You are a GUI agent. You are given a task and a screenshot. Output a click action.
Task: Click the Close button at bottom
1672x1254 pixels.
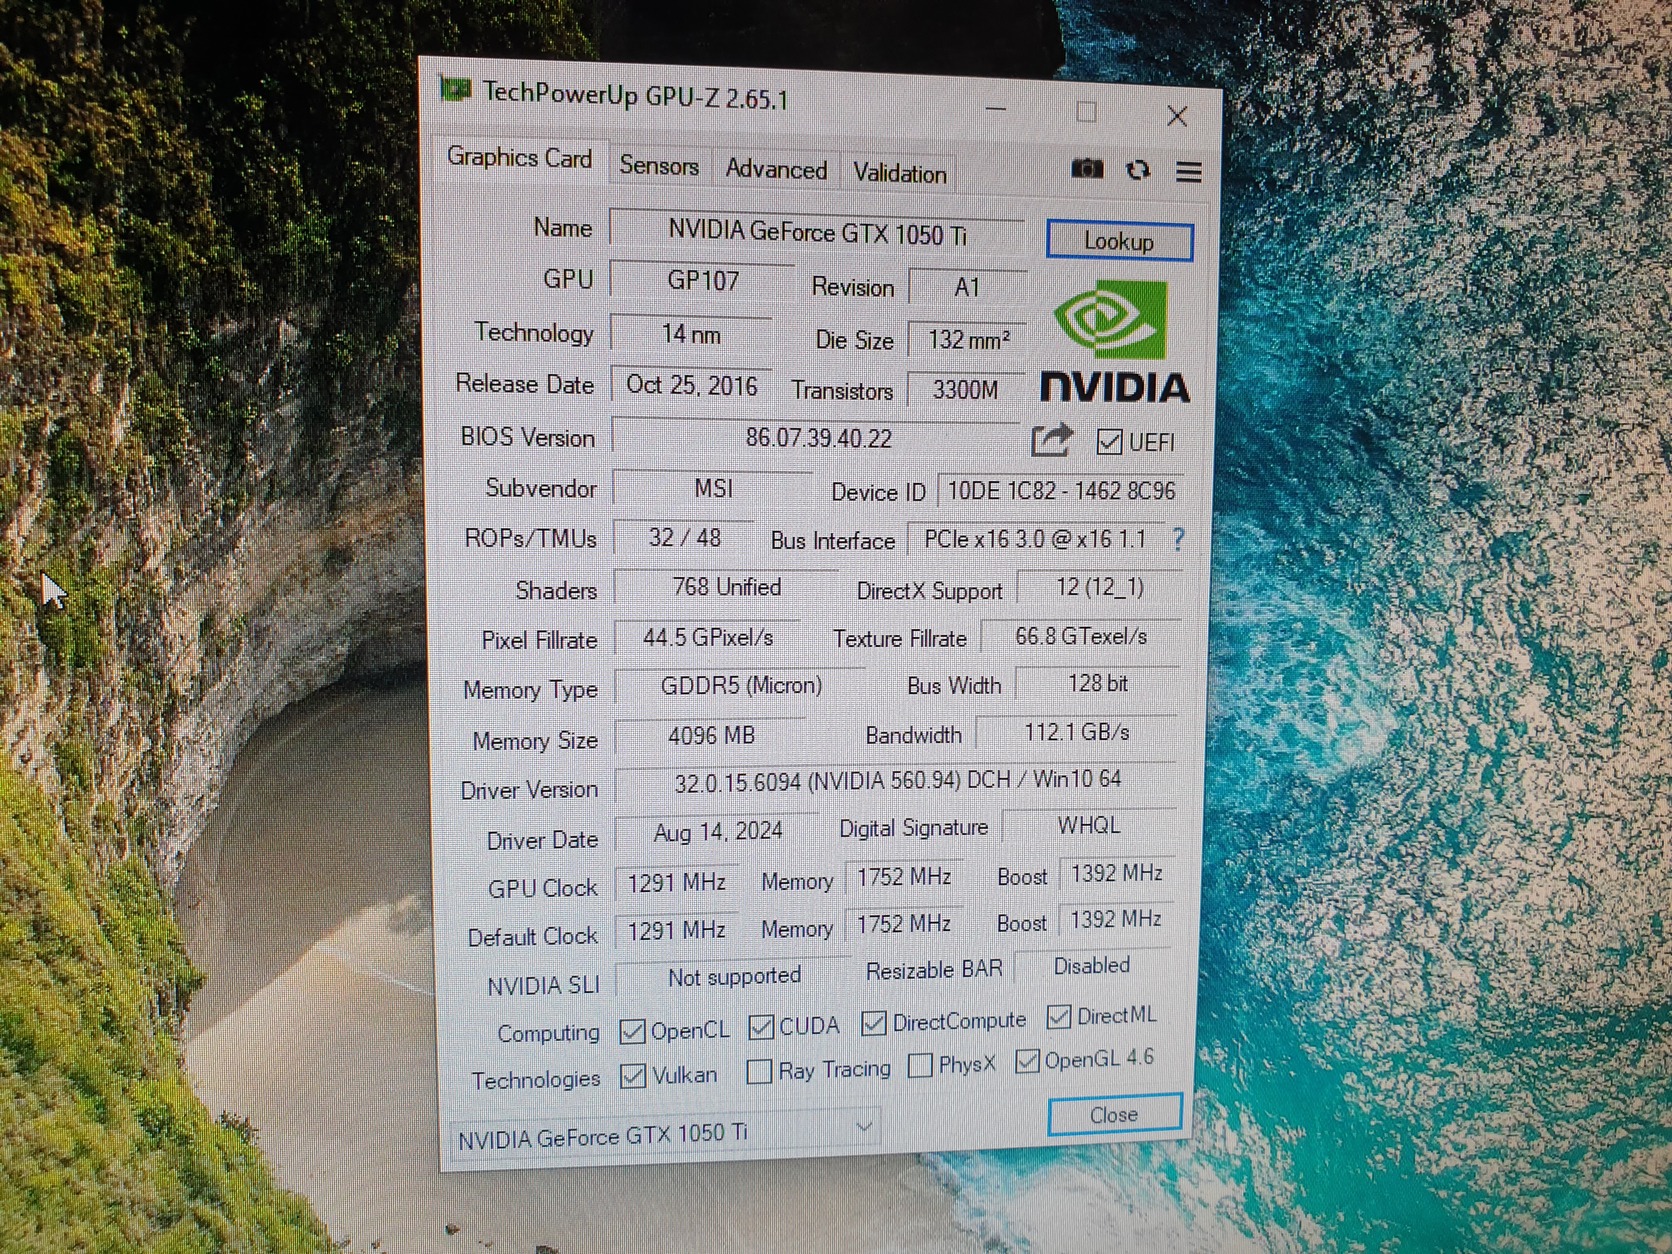[1114, 1115]
